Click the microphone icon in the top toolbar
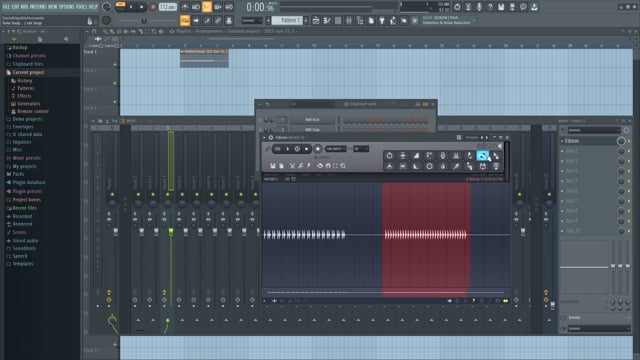Viewport: 640px width, 360px height. [479, 7]
